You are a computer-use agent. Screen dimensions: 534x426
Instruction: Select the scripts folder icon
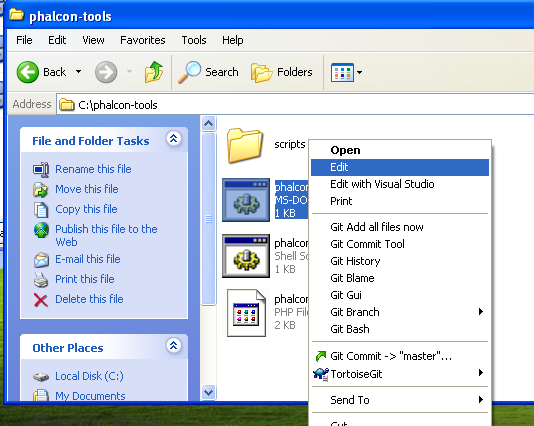tap(245, 145)
